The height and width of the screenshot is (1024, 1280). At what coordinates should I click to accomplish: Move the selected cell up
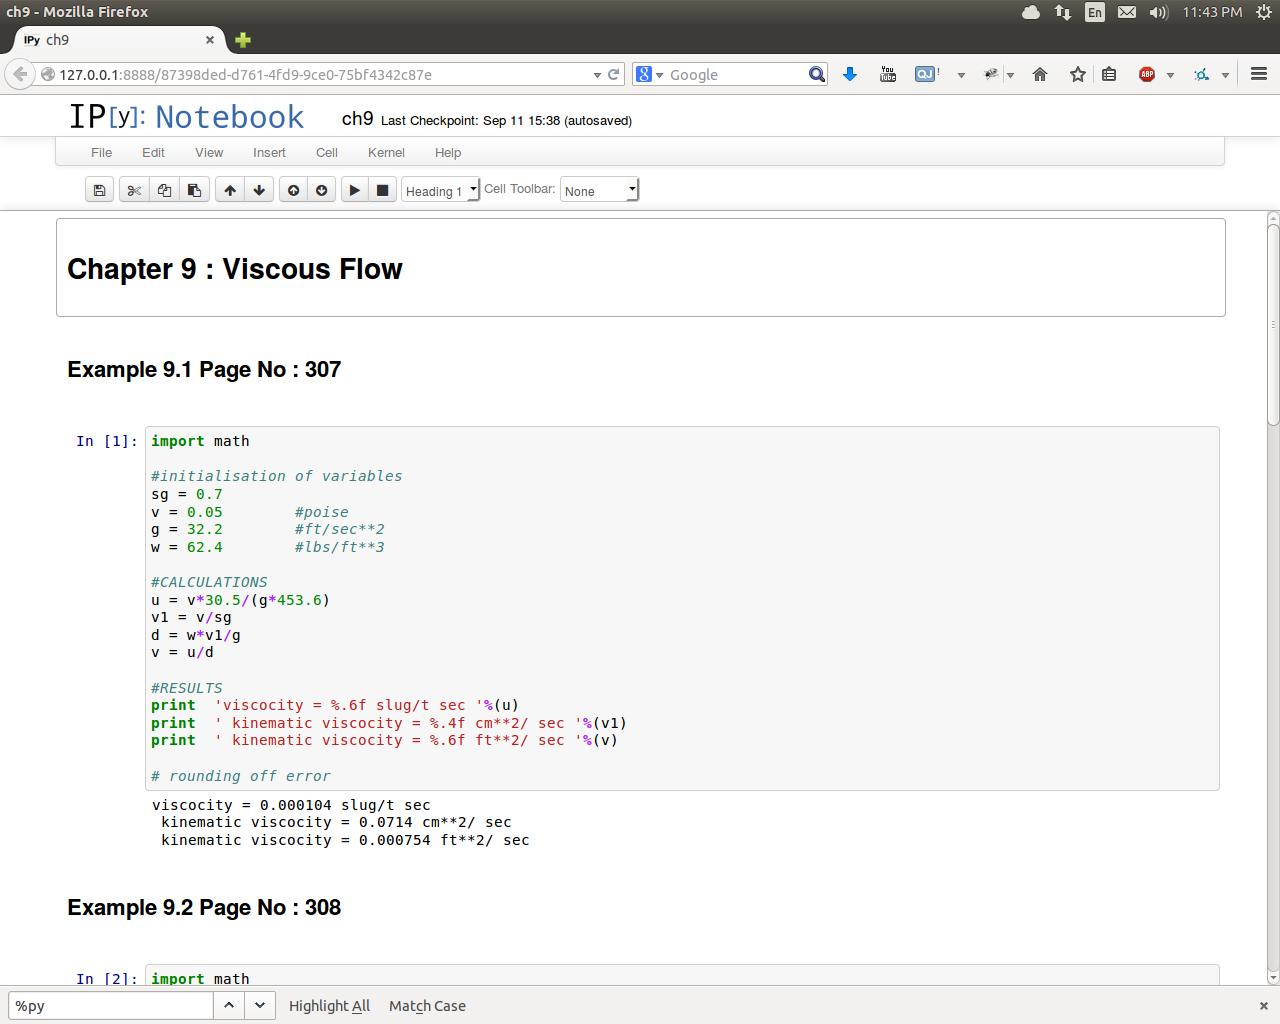coord(230,190)
